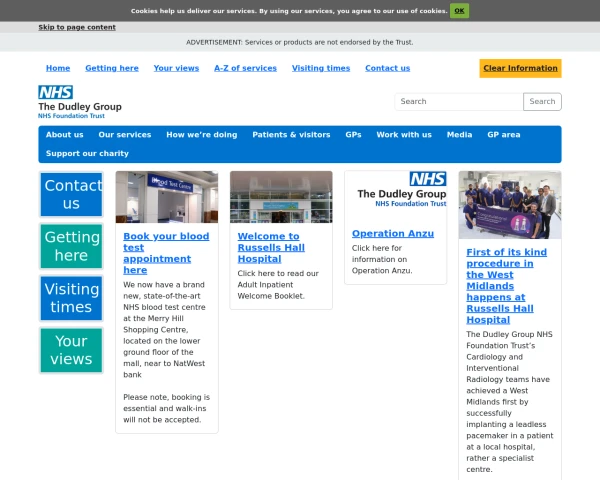Open the Russells Hall Hospital entrance photo

click(281, 197)
